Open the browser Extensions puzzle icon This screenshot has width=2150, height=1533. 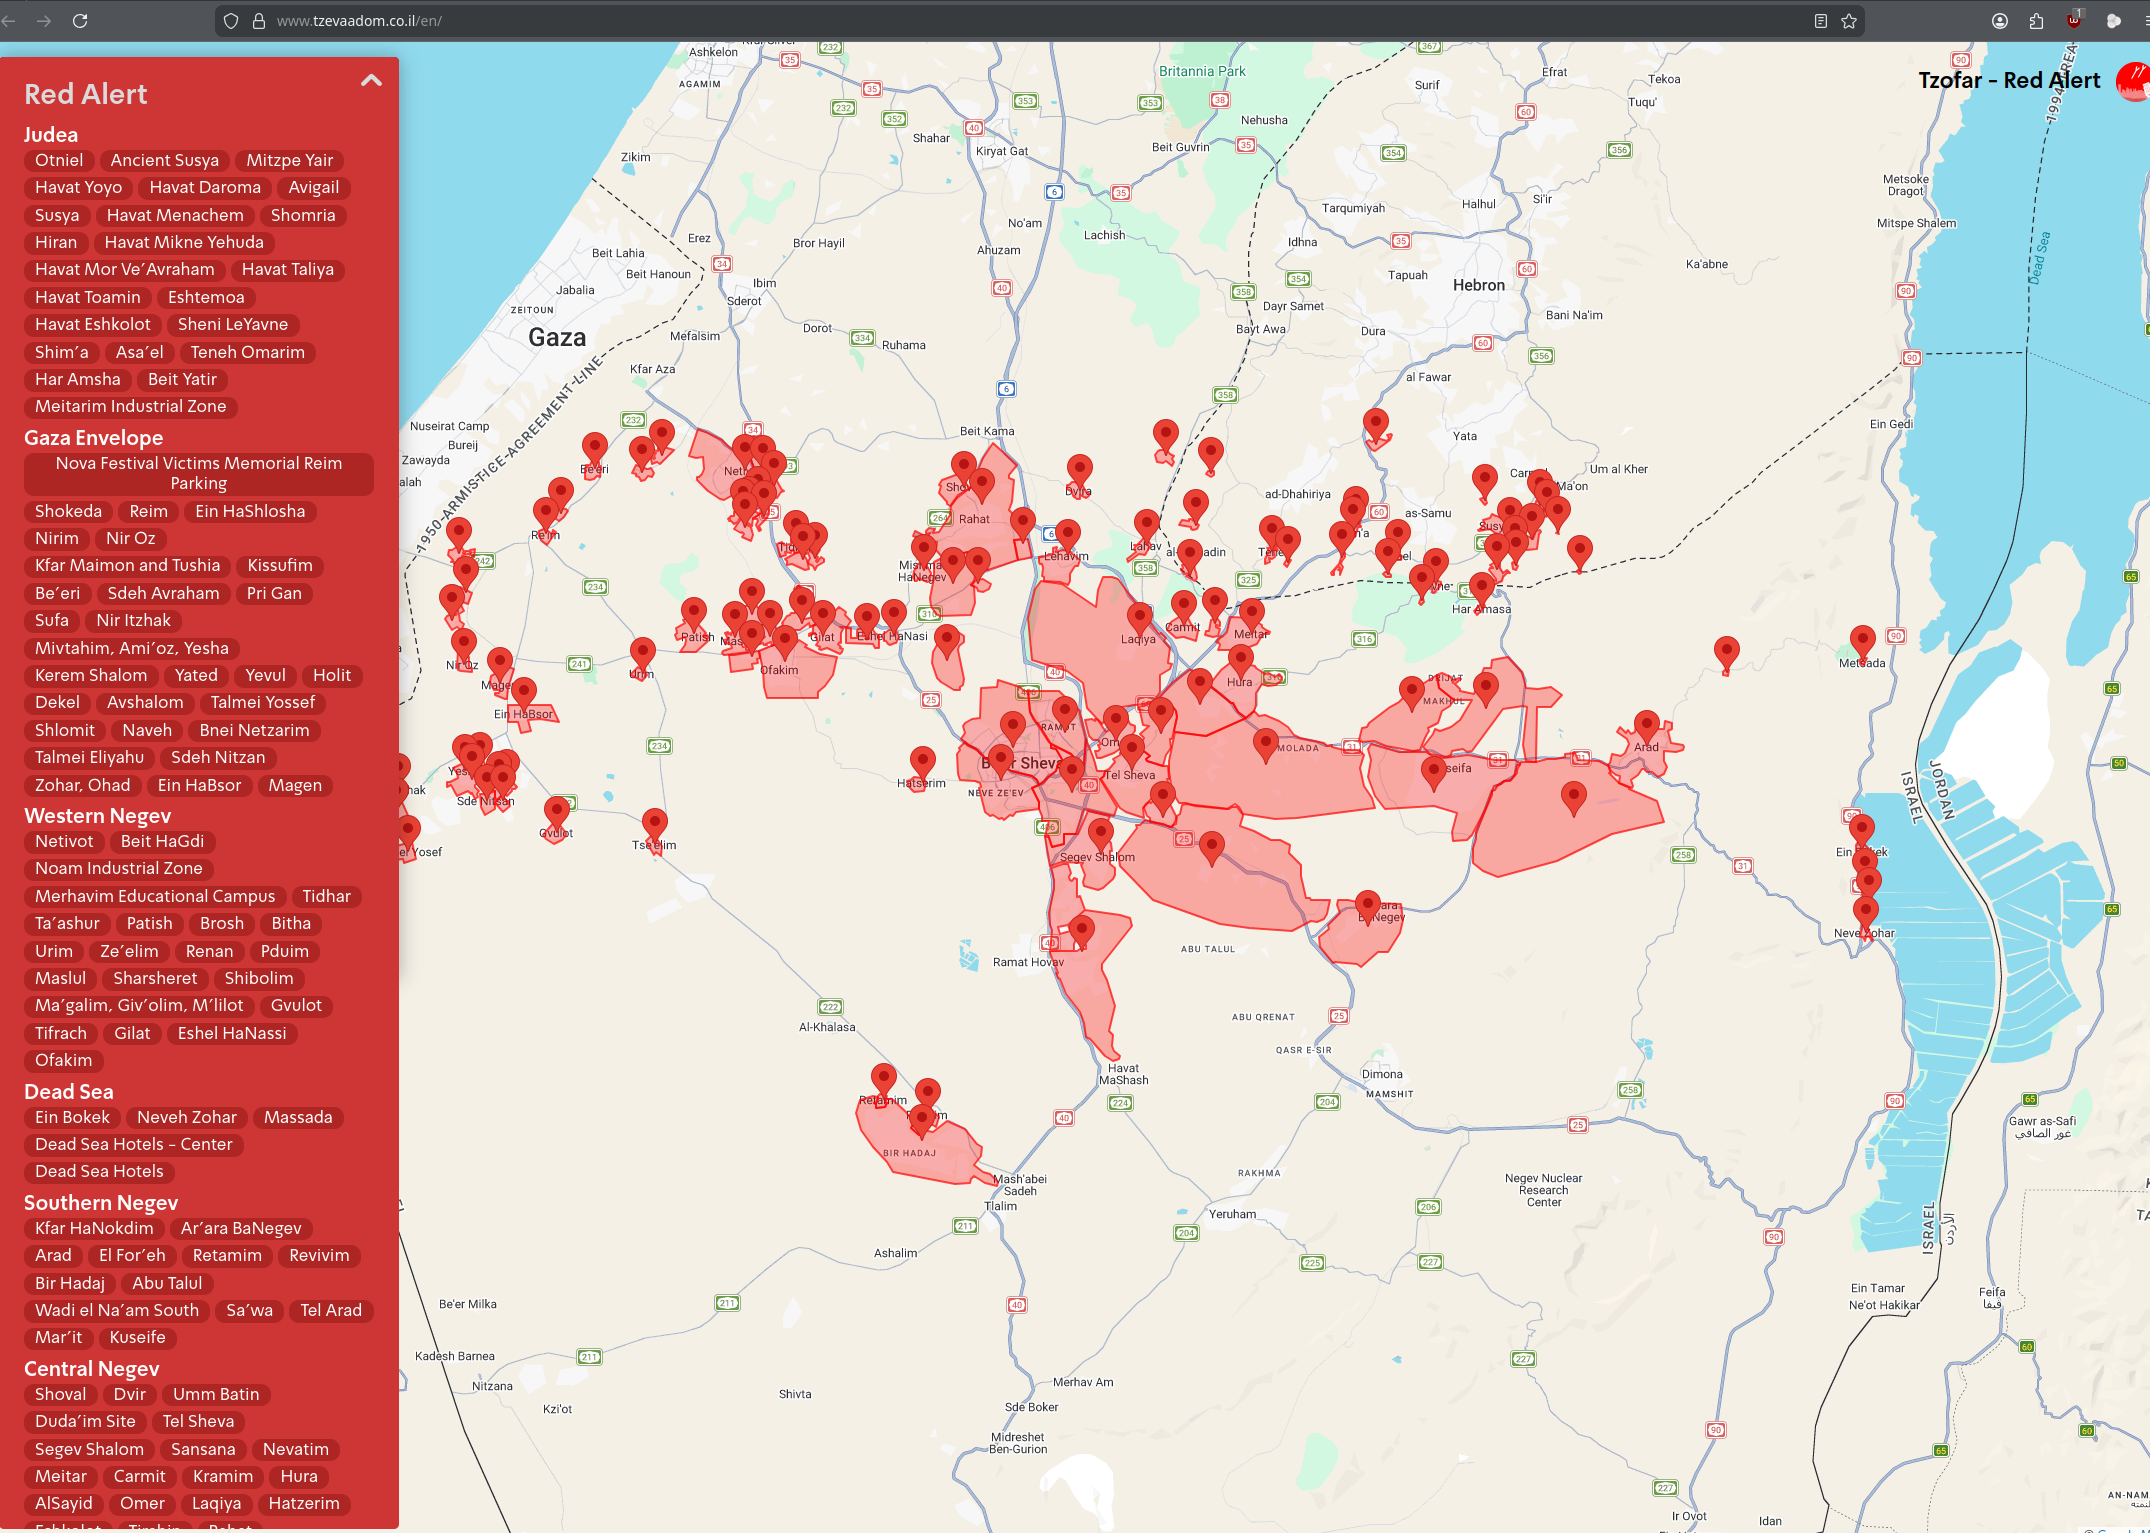pyautogui.click(x=2036, y=21)
